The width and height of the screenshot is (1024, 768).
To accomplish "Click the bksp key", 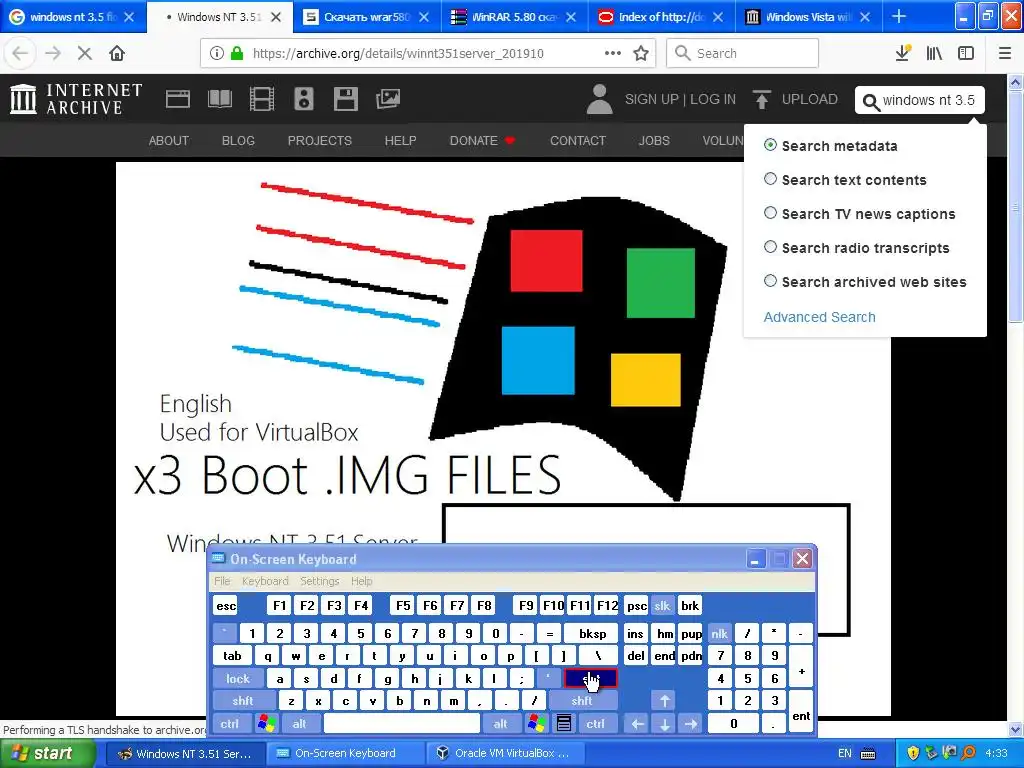I will tap(592, 633).
